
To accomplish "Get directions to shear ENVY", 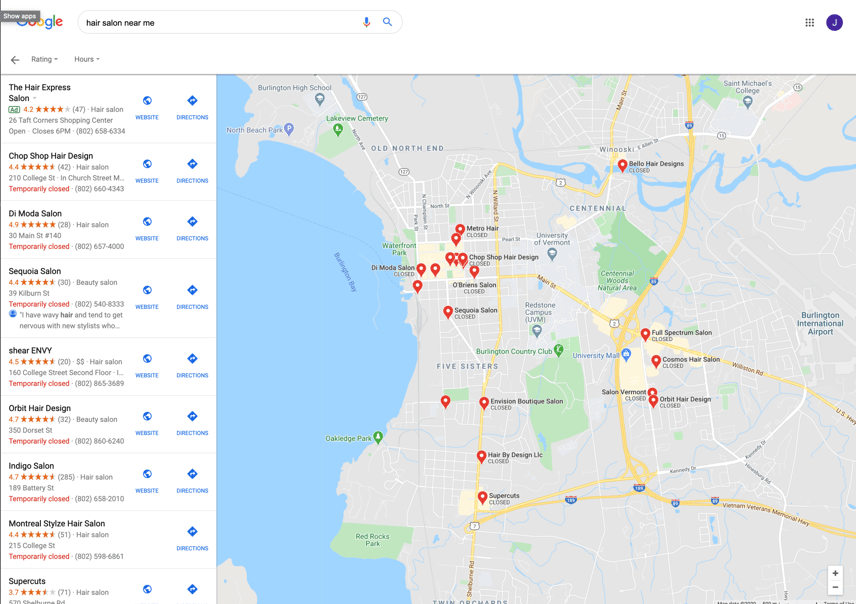I will click(x=192, y=366).
